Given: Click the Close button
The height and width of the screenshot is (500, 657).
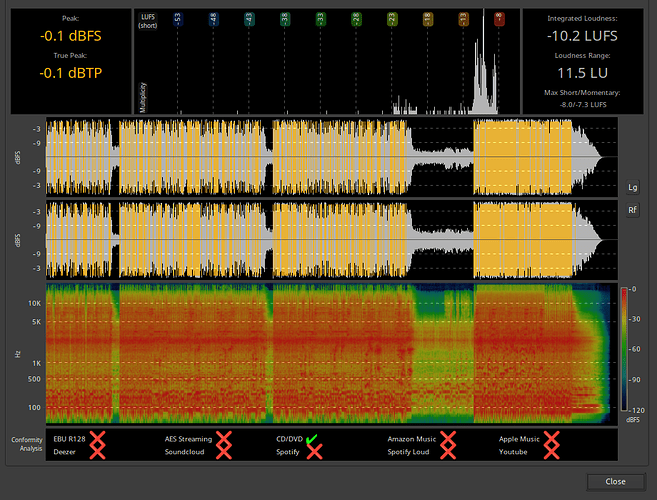Looking at the screenshot, I should pos(615,481).
